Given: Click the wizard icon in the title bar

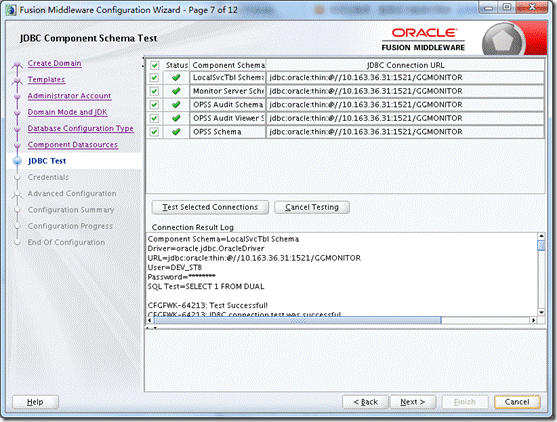Looking at the screenshot, I should [x=10, y=10].
